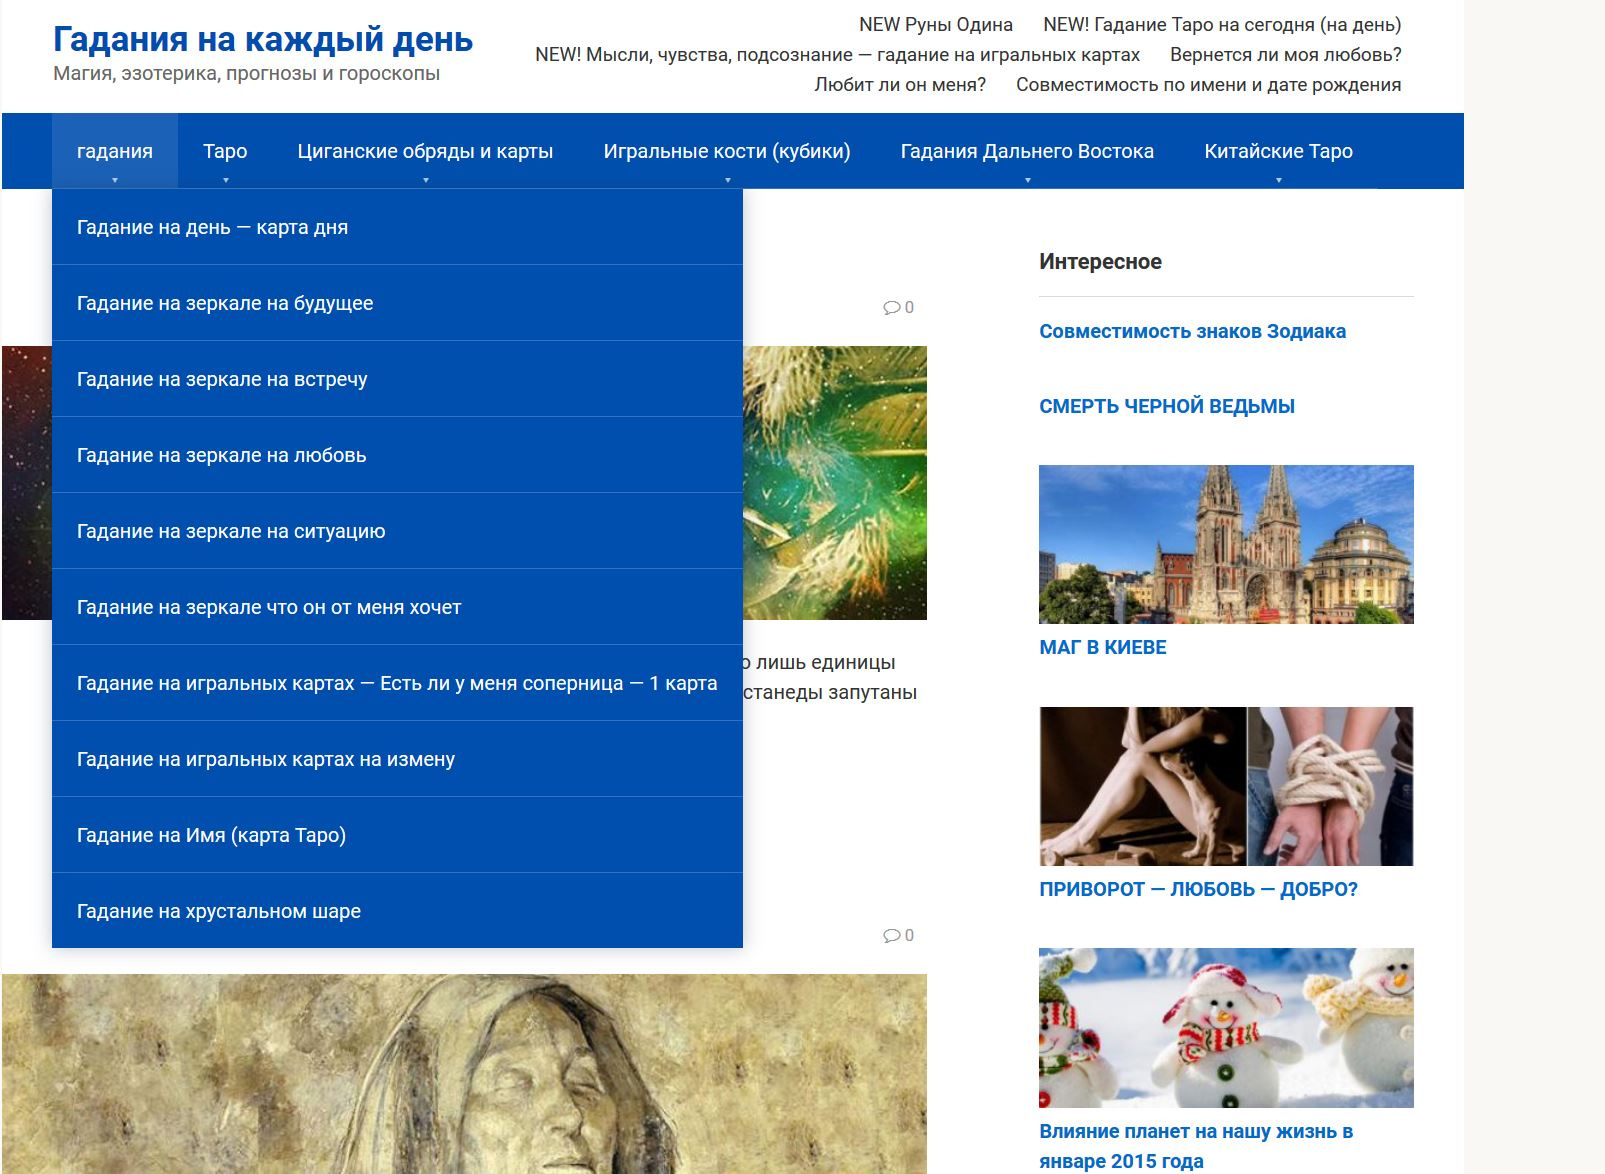Viewport: 1605px width, 1174px height.
Task: Click second post's comment bubble icon
Action: click(x=892, y=936)
